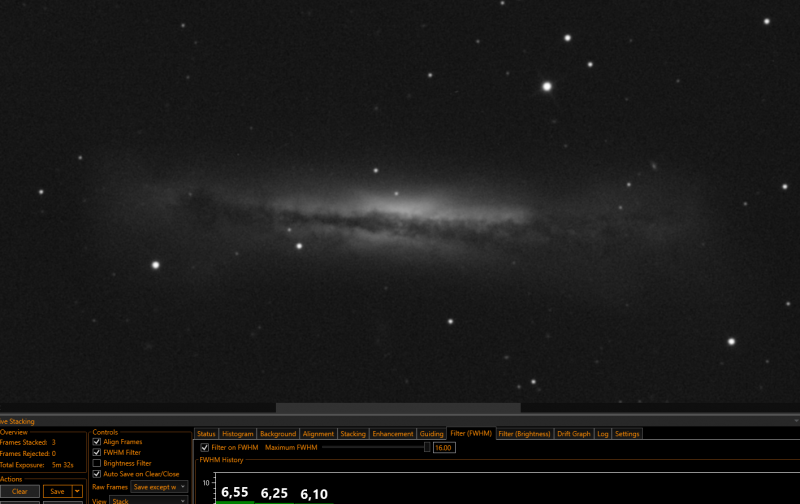The height and width of the screenshot is (504, 800).
Task: Select the Filter (FWHM) tab
Action: [x=471, y=433]
